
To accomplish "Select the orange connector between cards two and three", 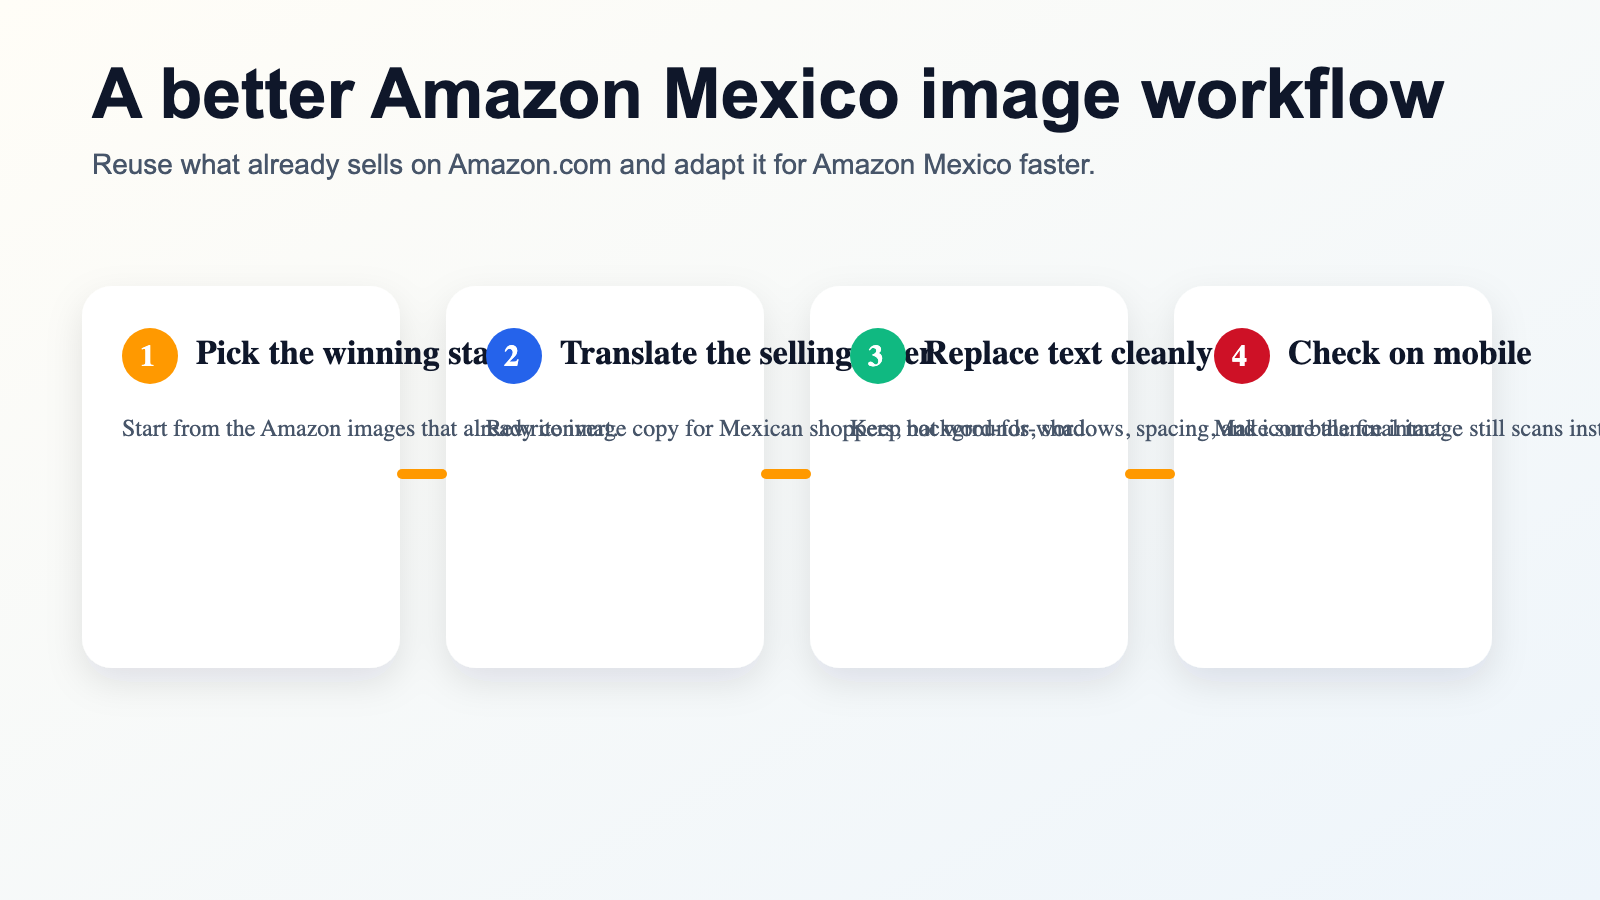I will click(x=786, y=474).
